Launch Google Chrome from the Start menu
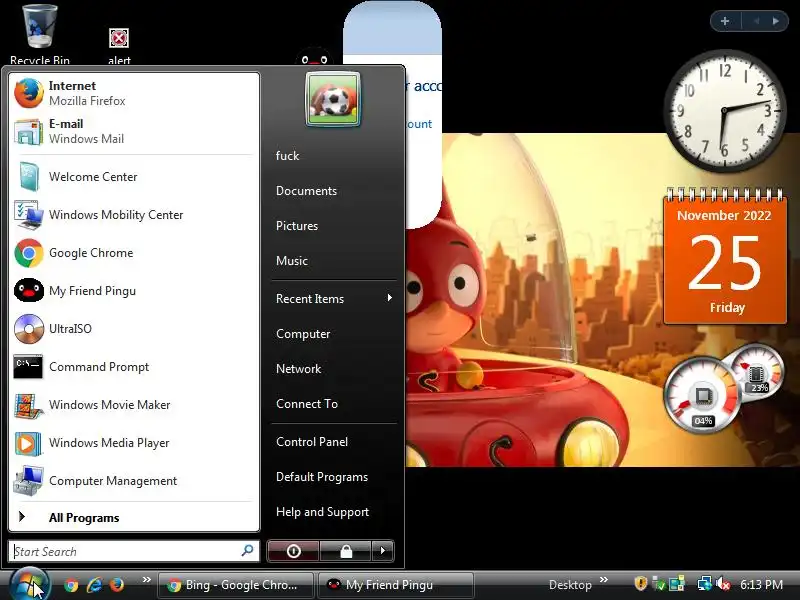Screen dimensions: 800x600 click(134, 253)
